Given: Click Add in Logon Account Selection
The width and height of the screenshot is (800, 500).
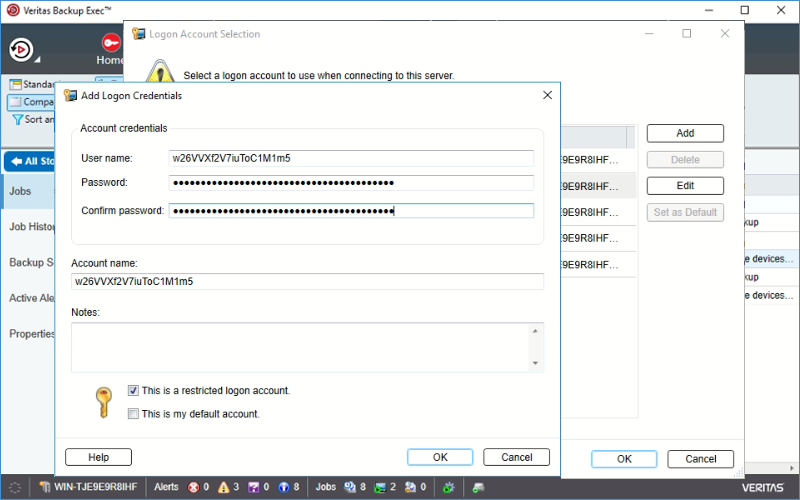Looking at the screenshot, I should coord(685,133).
